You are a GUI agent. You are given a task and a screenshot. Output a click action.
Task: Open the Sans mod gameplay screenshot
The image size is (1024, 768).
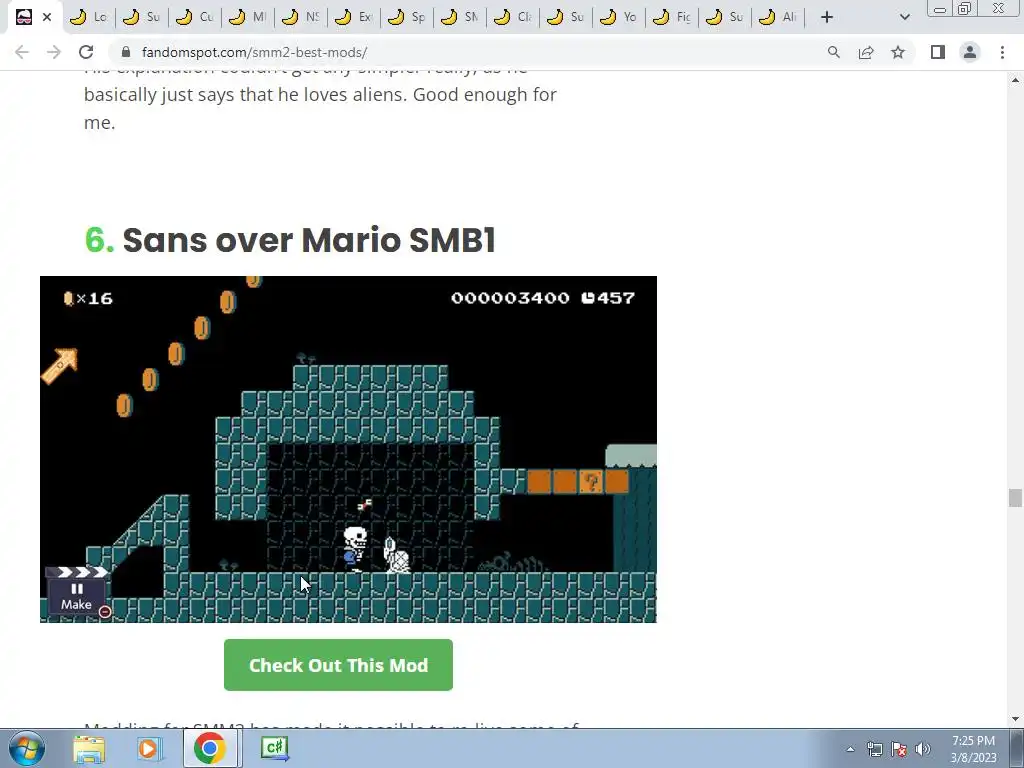(x=348, y=449)
